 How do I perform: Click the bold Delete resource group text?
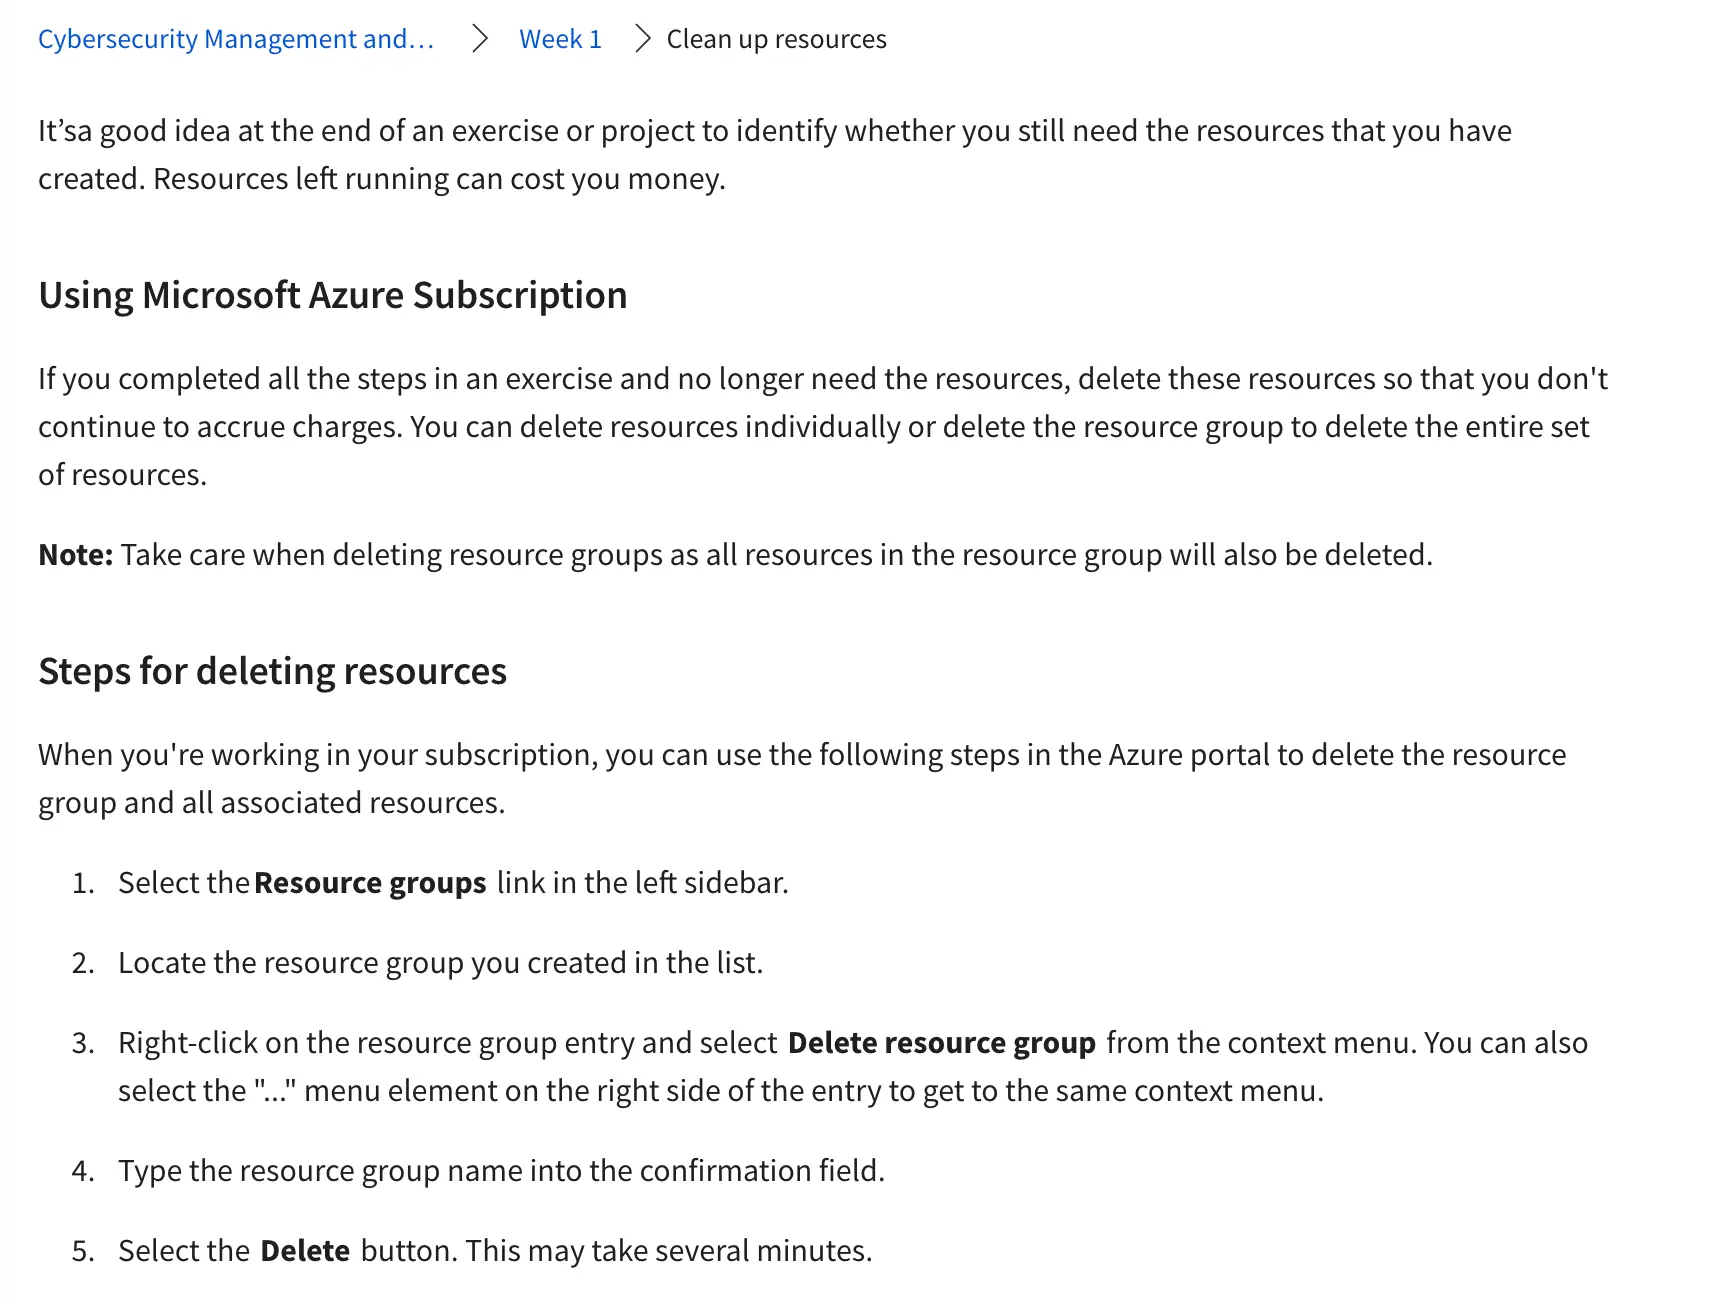[x=941, y=1043]
